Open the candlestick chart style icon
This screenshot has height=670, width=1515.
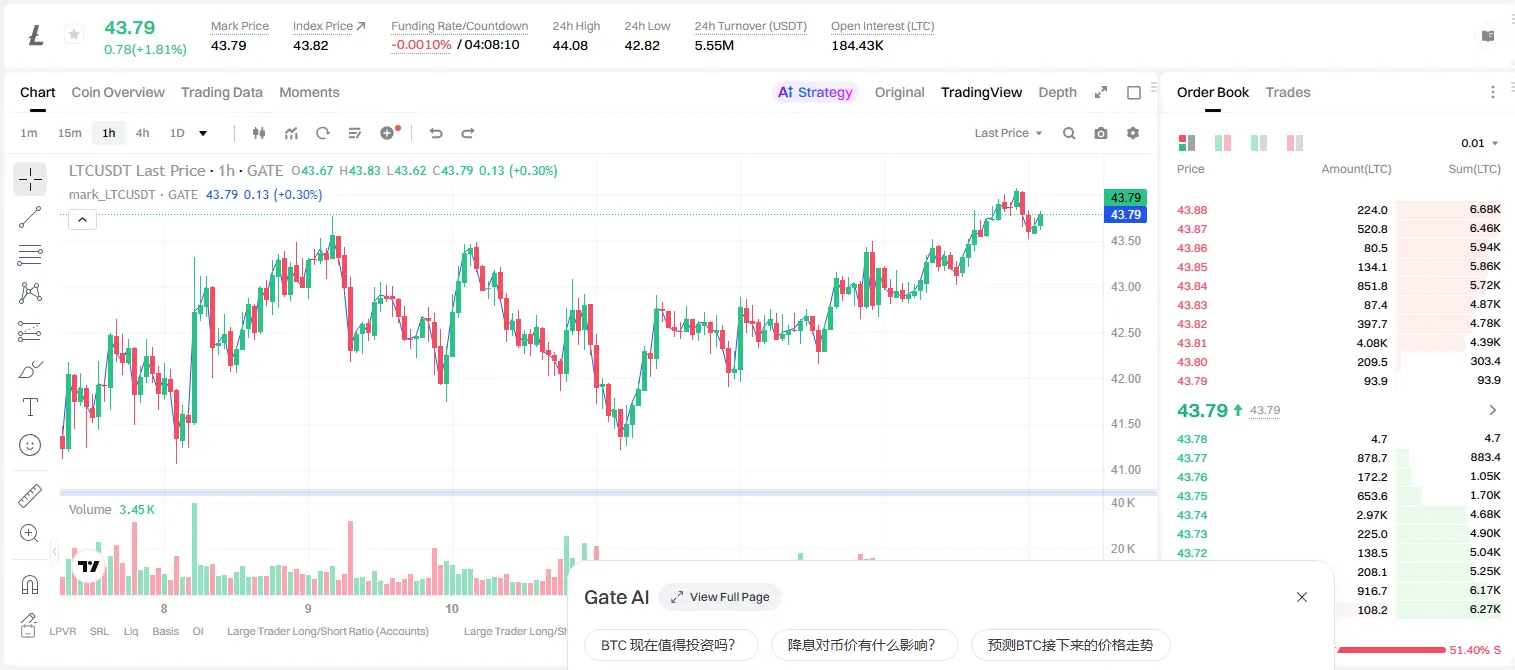pos(259,133)
